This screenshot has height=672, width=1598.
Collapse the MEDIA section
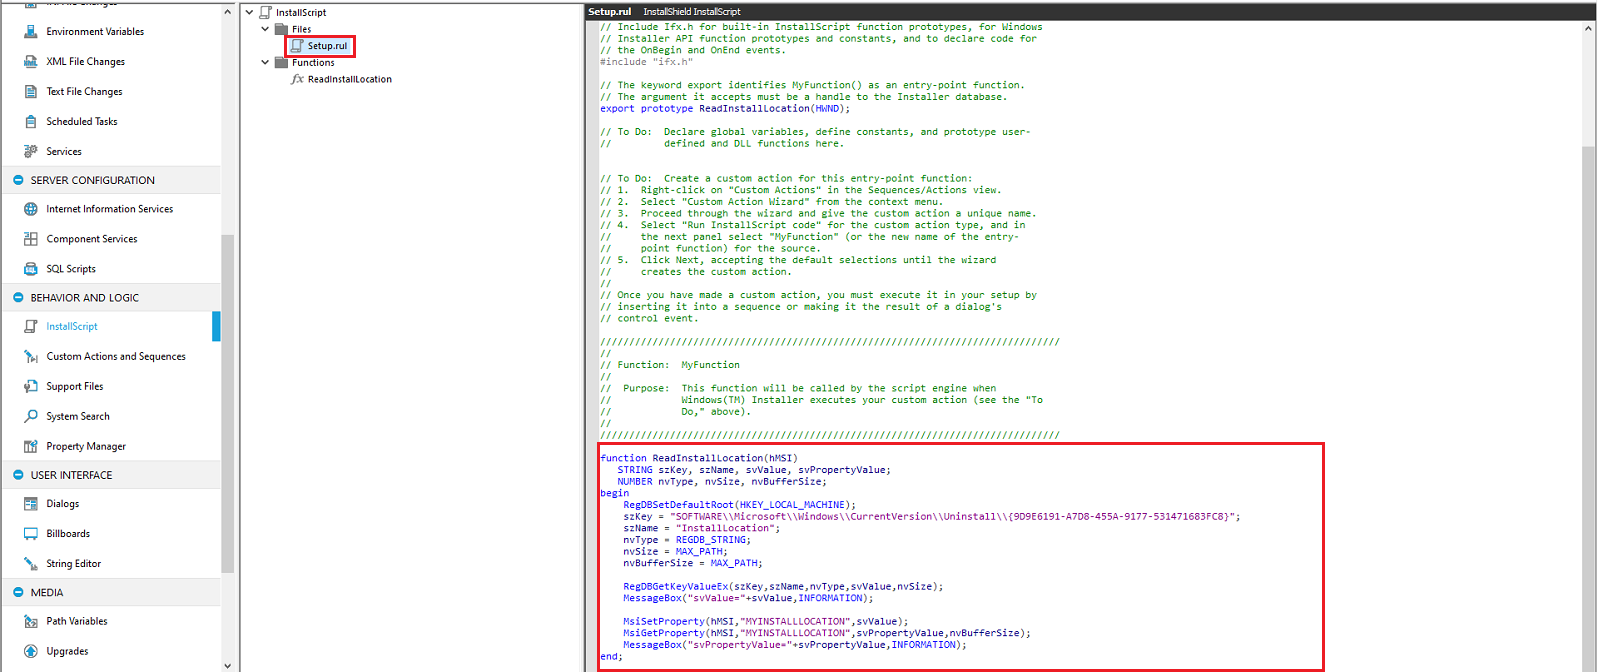click(x=18, y=593)
